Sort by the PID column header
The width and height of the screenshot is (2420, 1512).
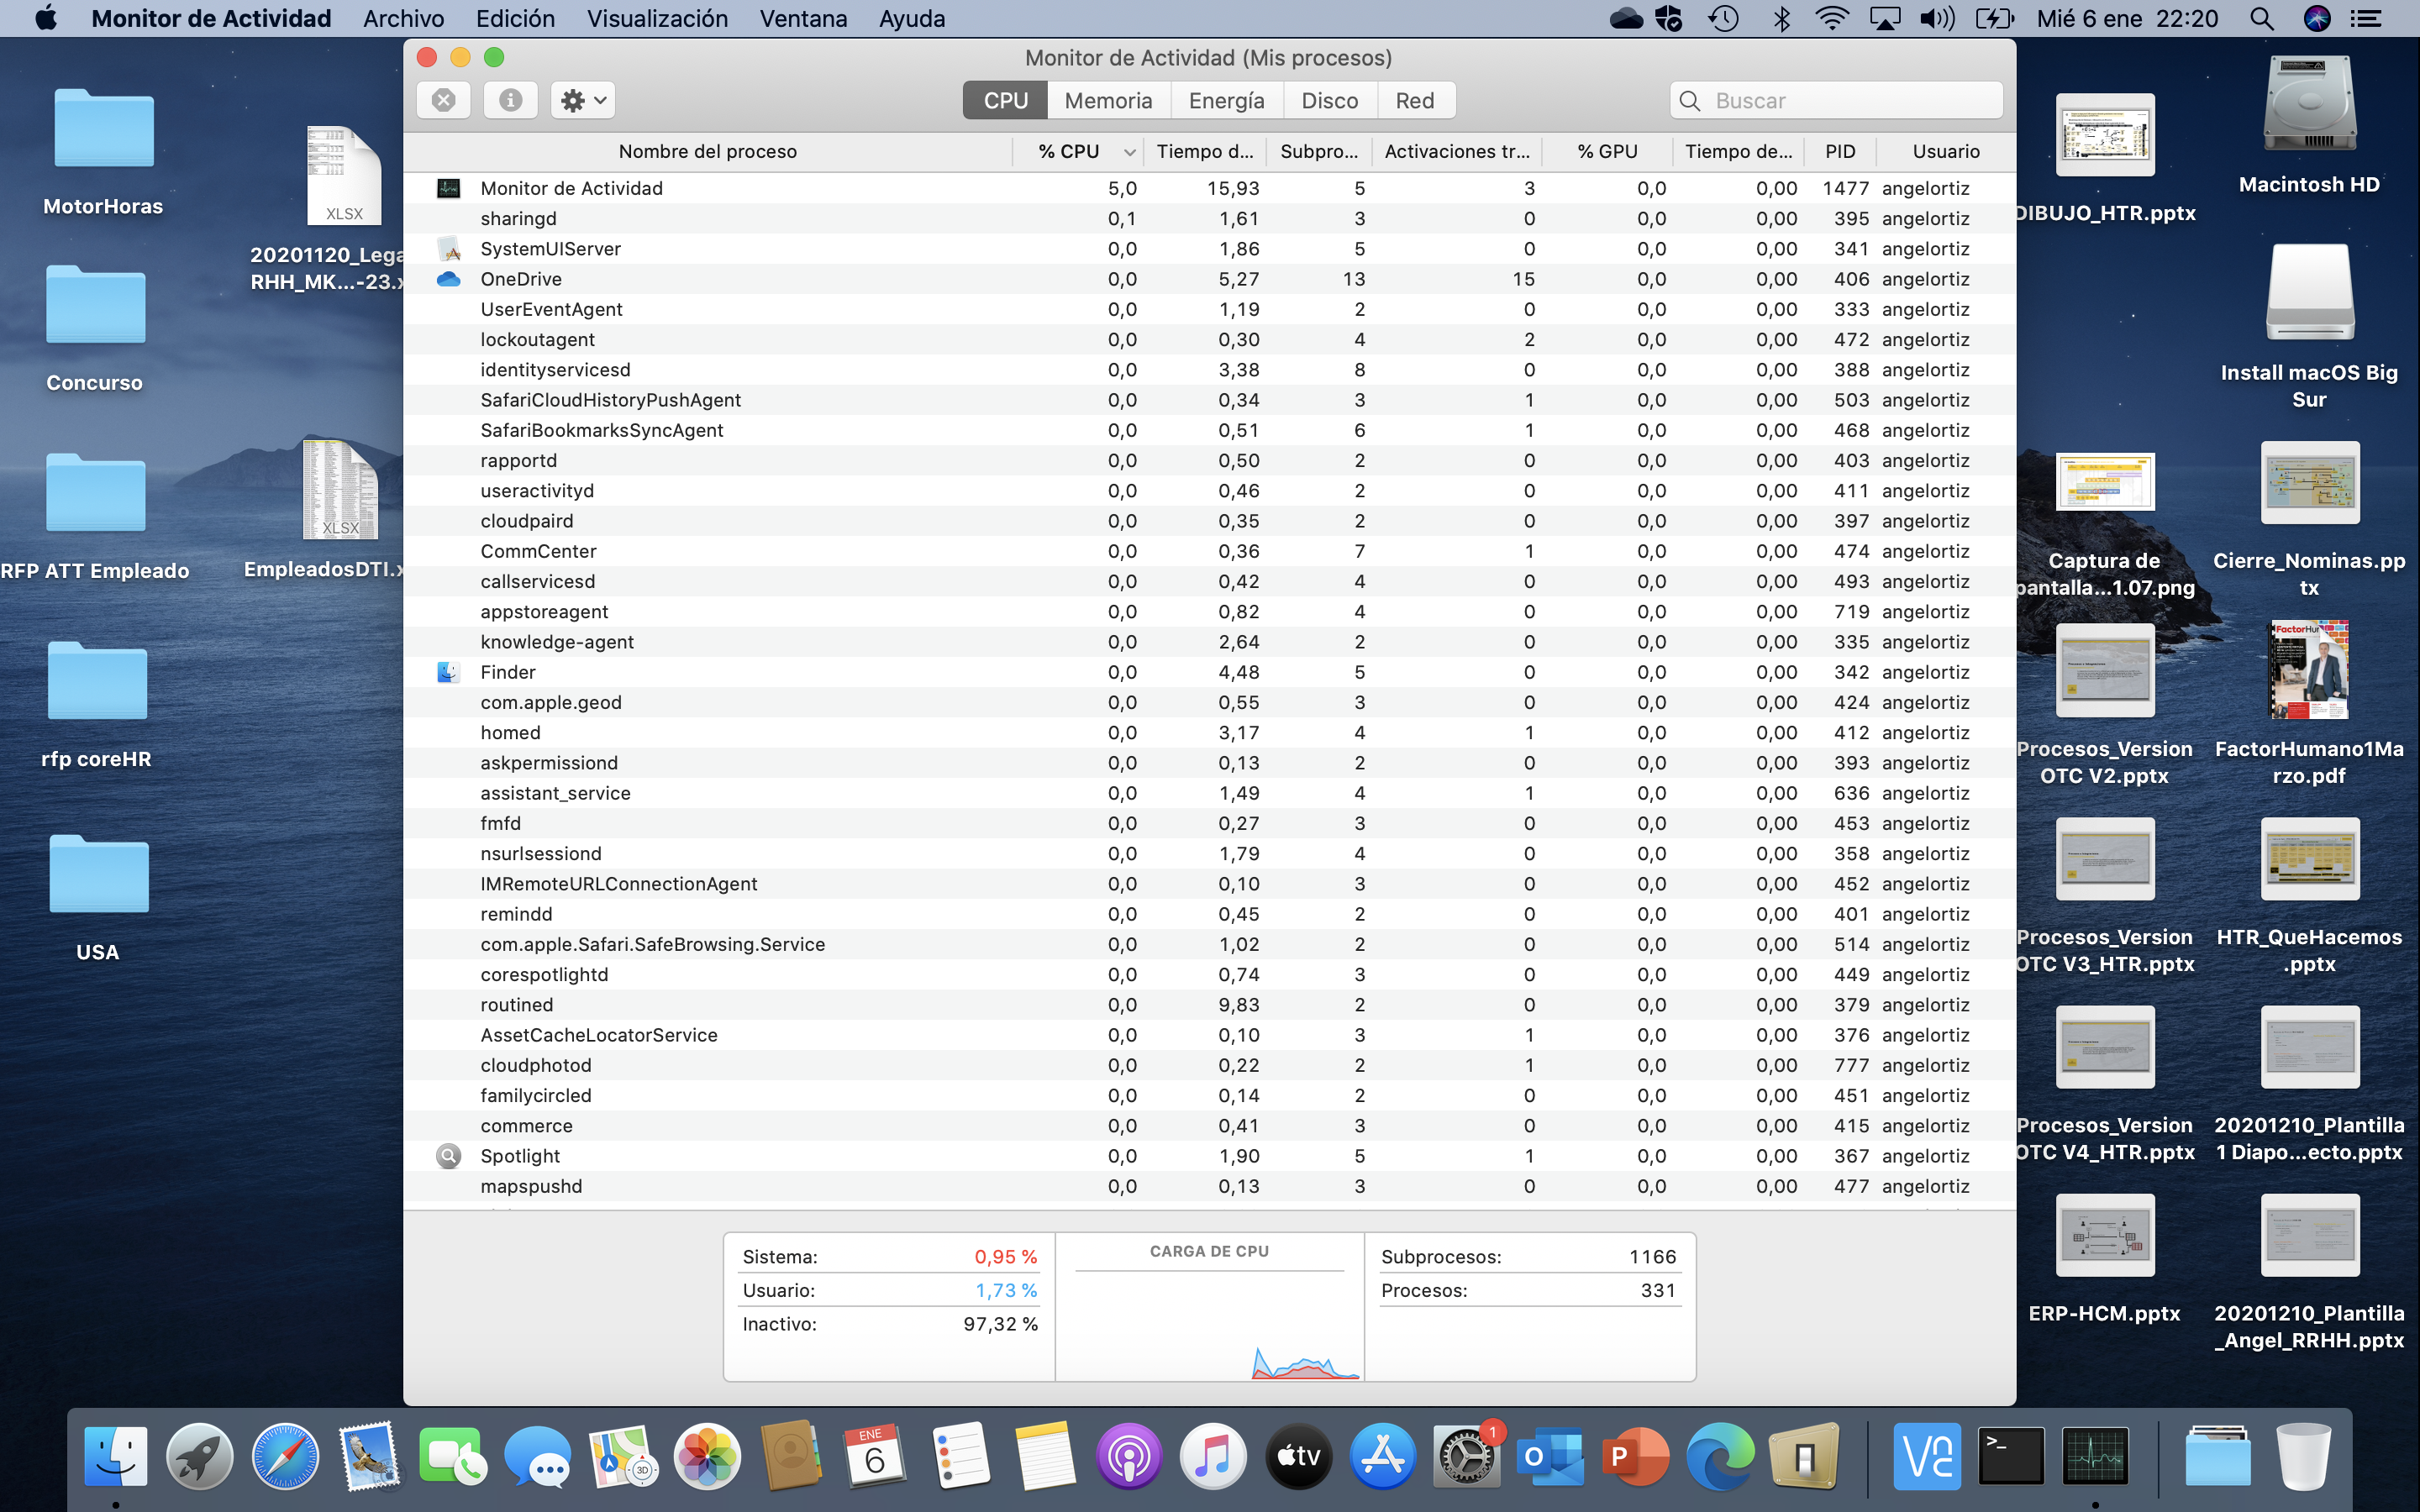click(1839, 151)
